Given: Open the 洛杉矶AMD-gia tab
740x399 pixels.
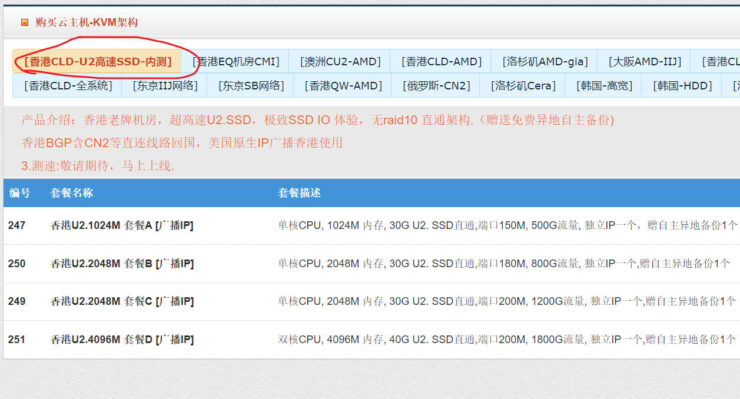Looking at the screenshot, I should pyautogui.click(x=545, y=61).
